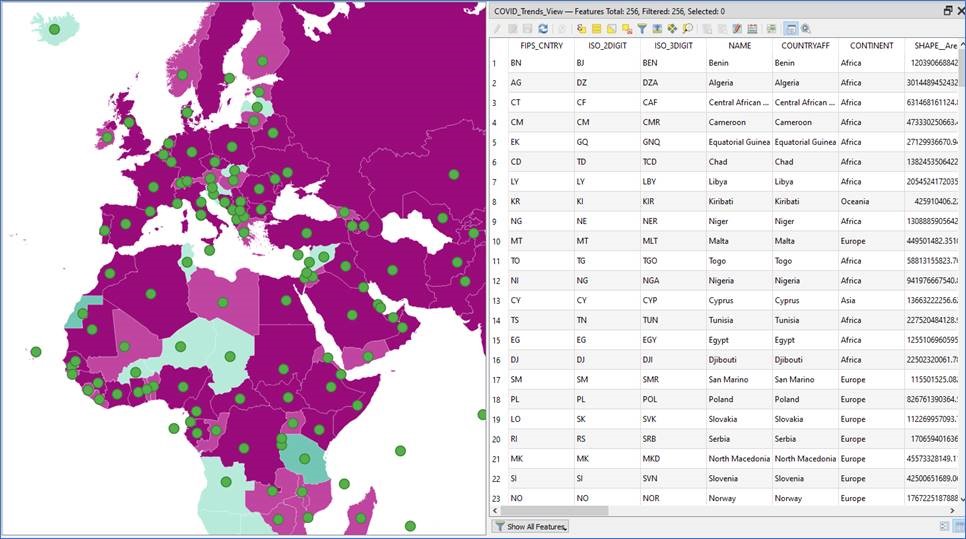Click the green point on Madagascar
The image size is (966, 539).
pyautogui.click(x=361, y=518)
